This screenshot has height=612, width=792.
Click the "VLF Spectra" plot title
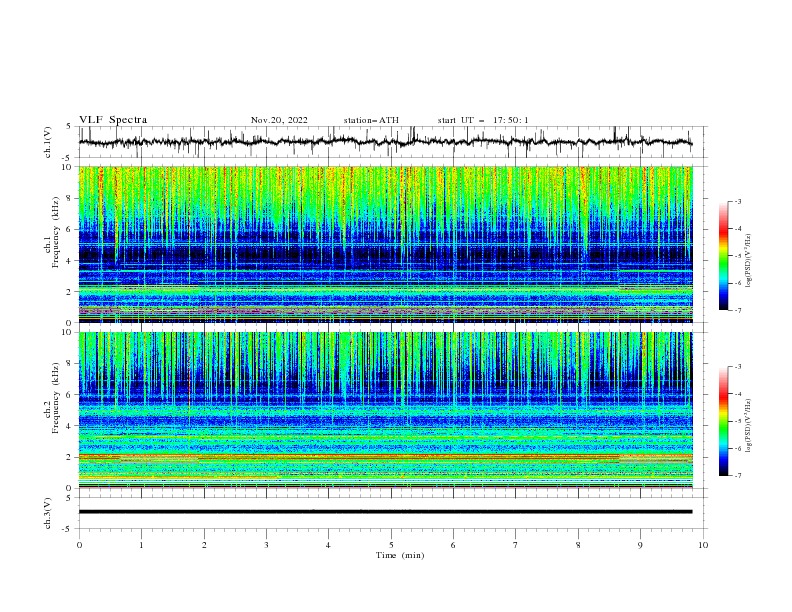113,120
